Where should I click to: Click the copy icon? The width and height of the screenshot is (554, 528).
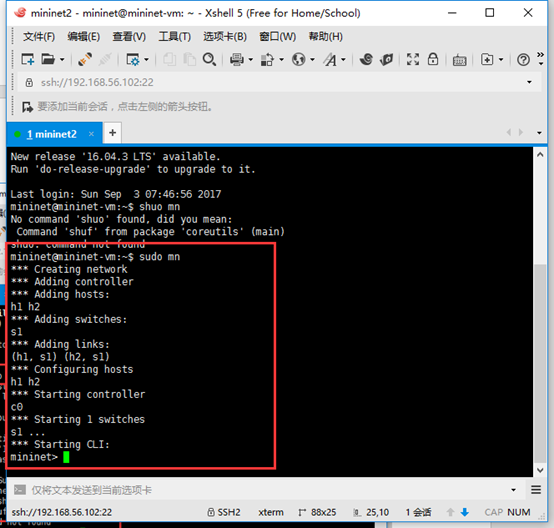(169, 59)
